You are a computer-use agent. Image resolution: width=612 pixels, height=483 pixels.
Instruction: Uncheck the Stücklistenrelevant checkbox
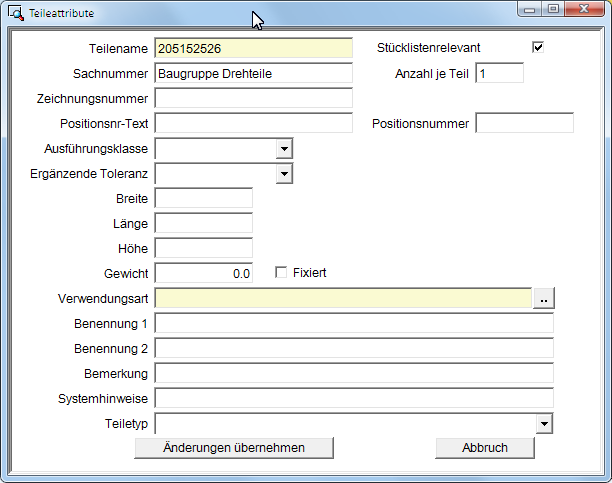pyautogui.click(x=538, y=48)
